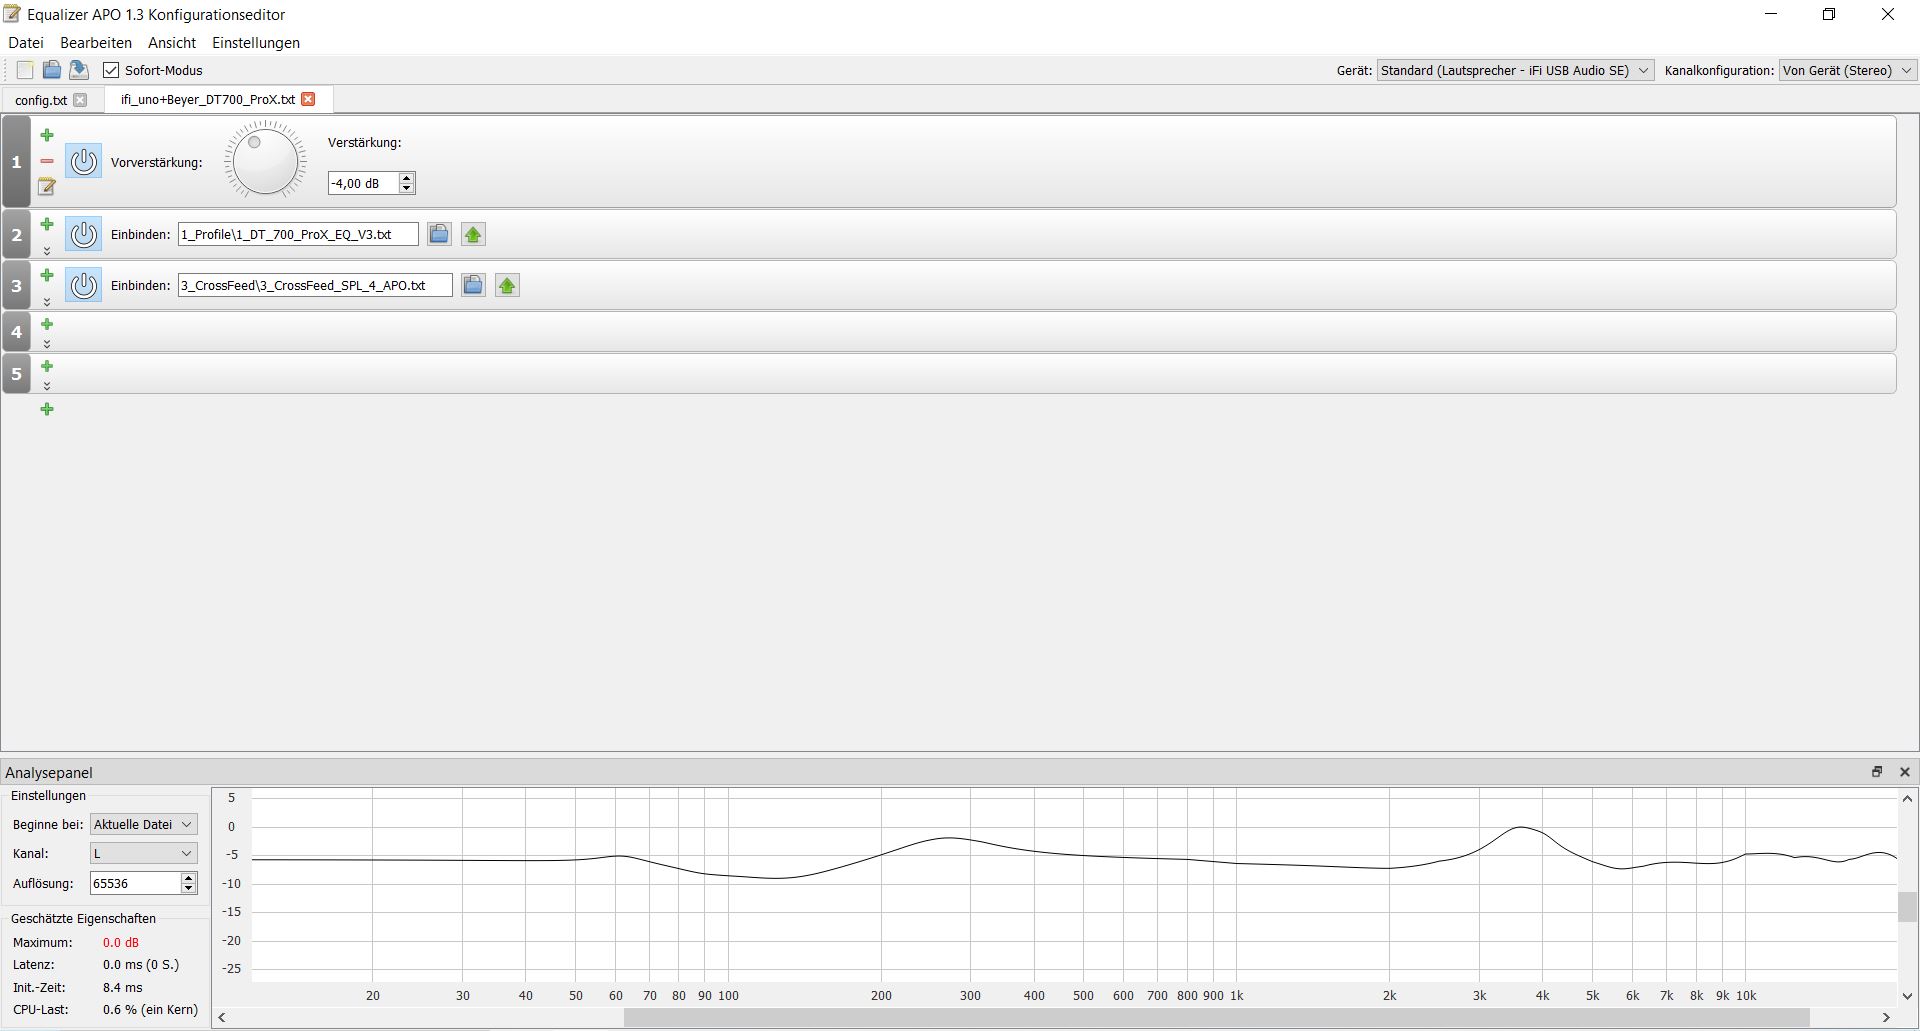
Task: Click the Vorverstärkung gain dial knob
Action: [x=265, y=160]
